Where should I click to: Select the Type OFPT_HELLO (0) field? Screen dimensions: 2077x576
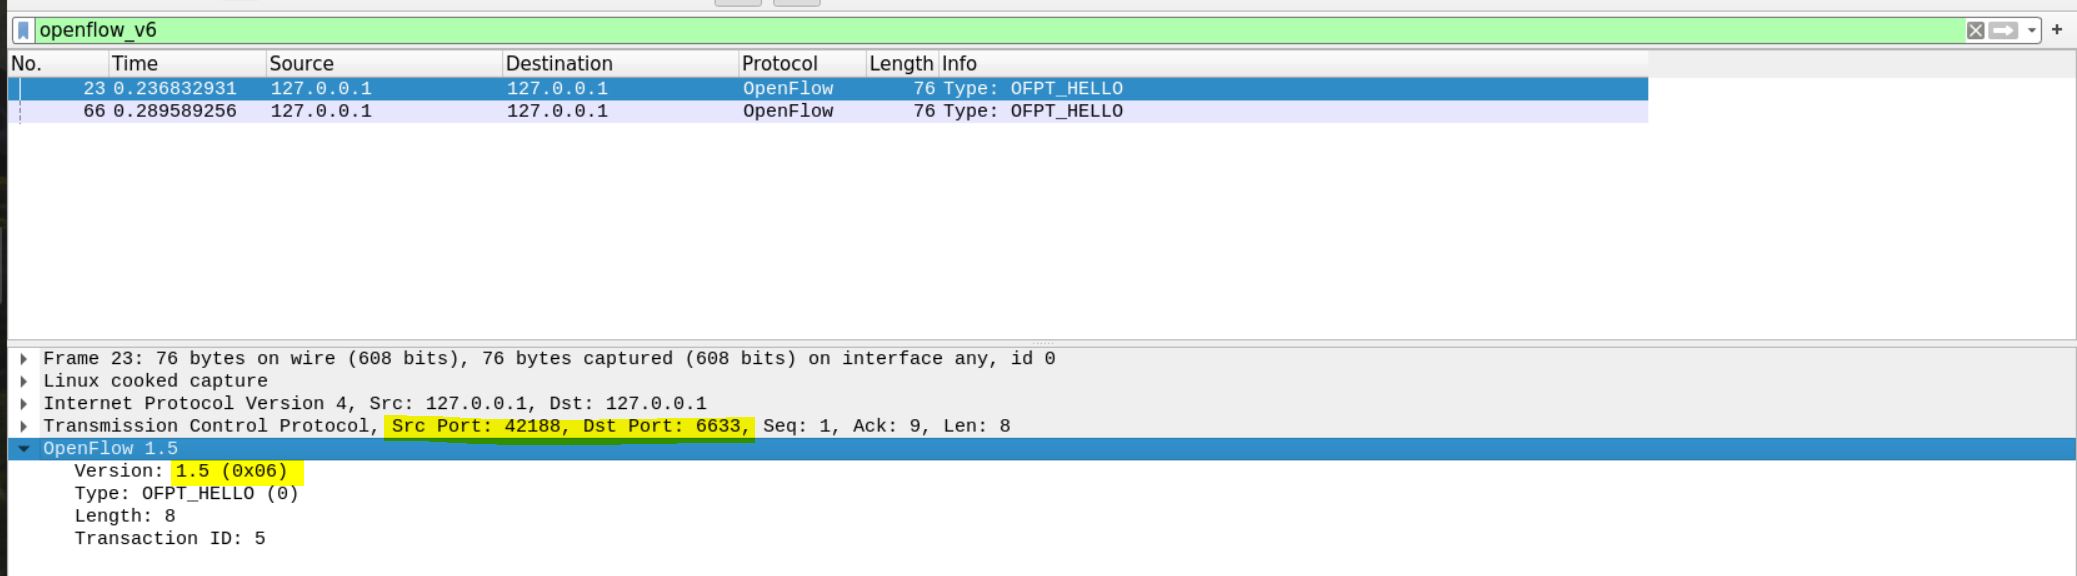186,494
